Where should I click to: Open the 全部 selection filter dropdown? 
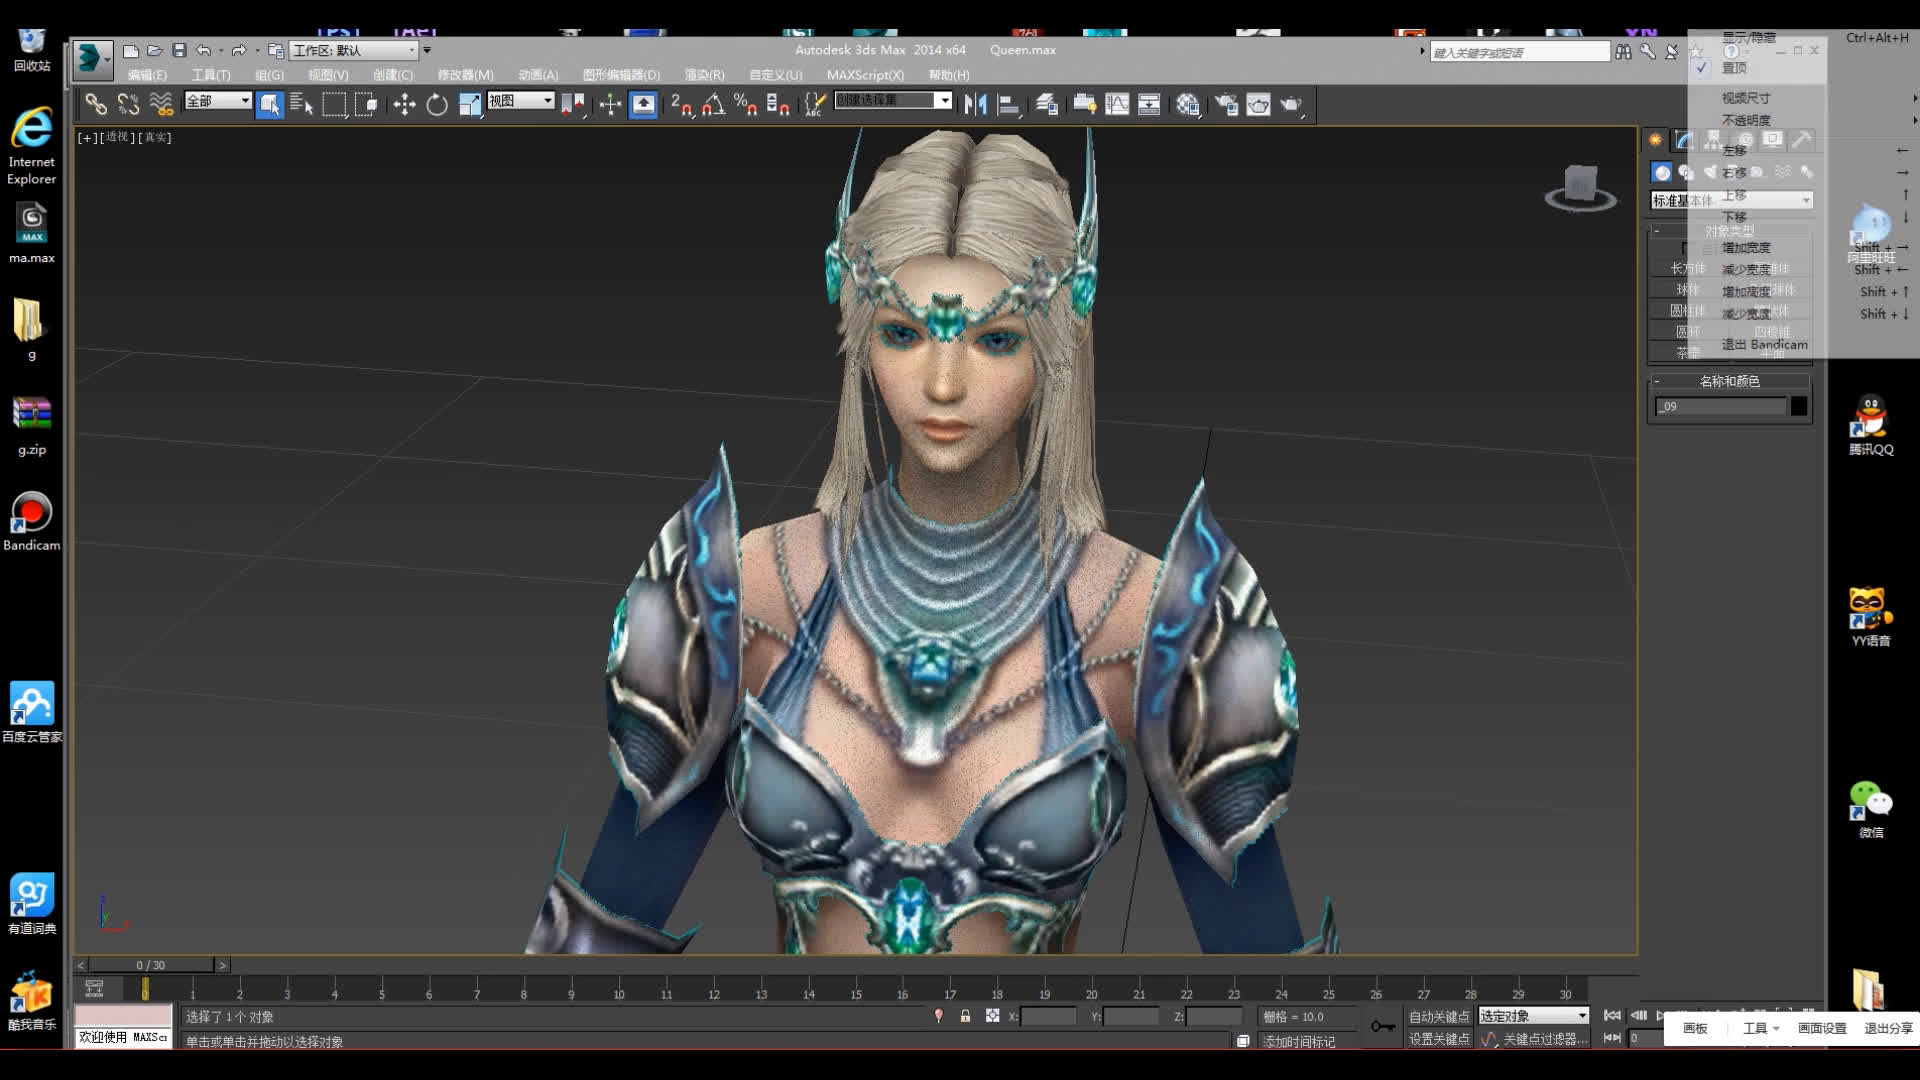217,101
